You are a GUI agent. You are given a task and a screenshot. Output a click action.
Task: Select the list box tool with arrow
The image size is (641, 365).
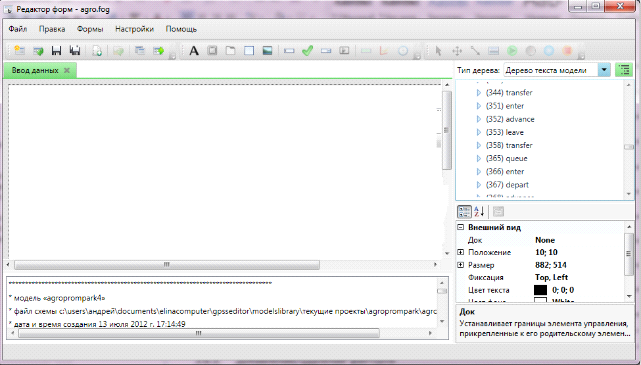[x=344, y=51]
